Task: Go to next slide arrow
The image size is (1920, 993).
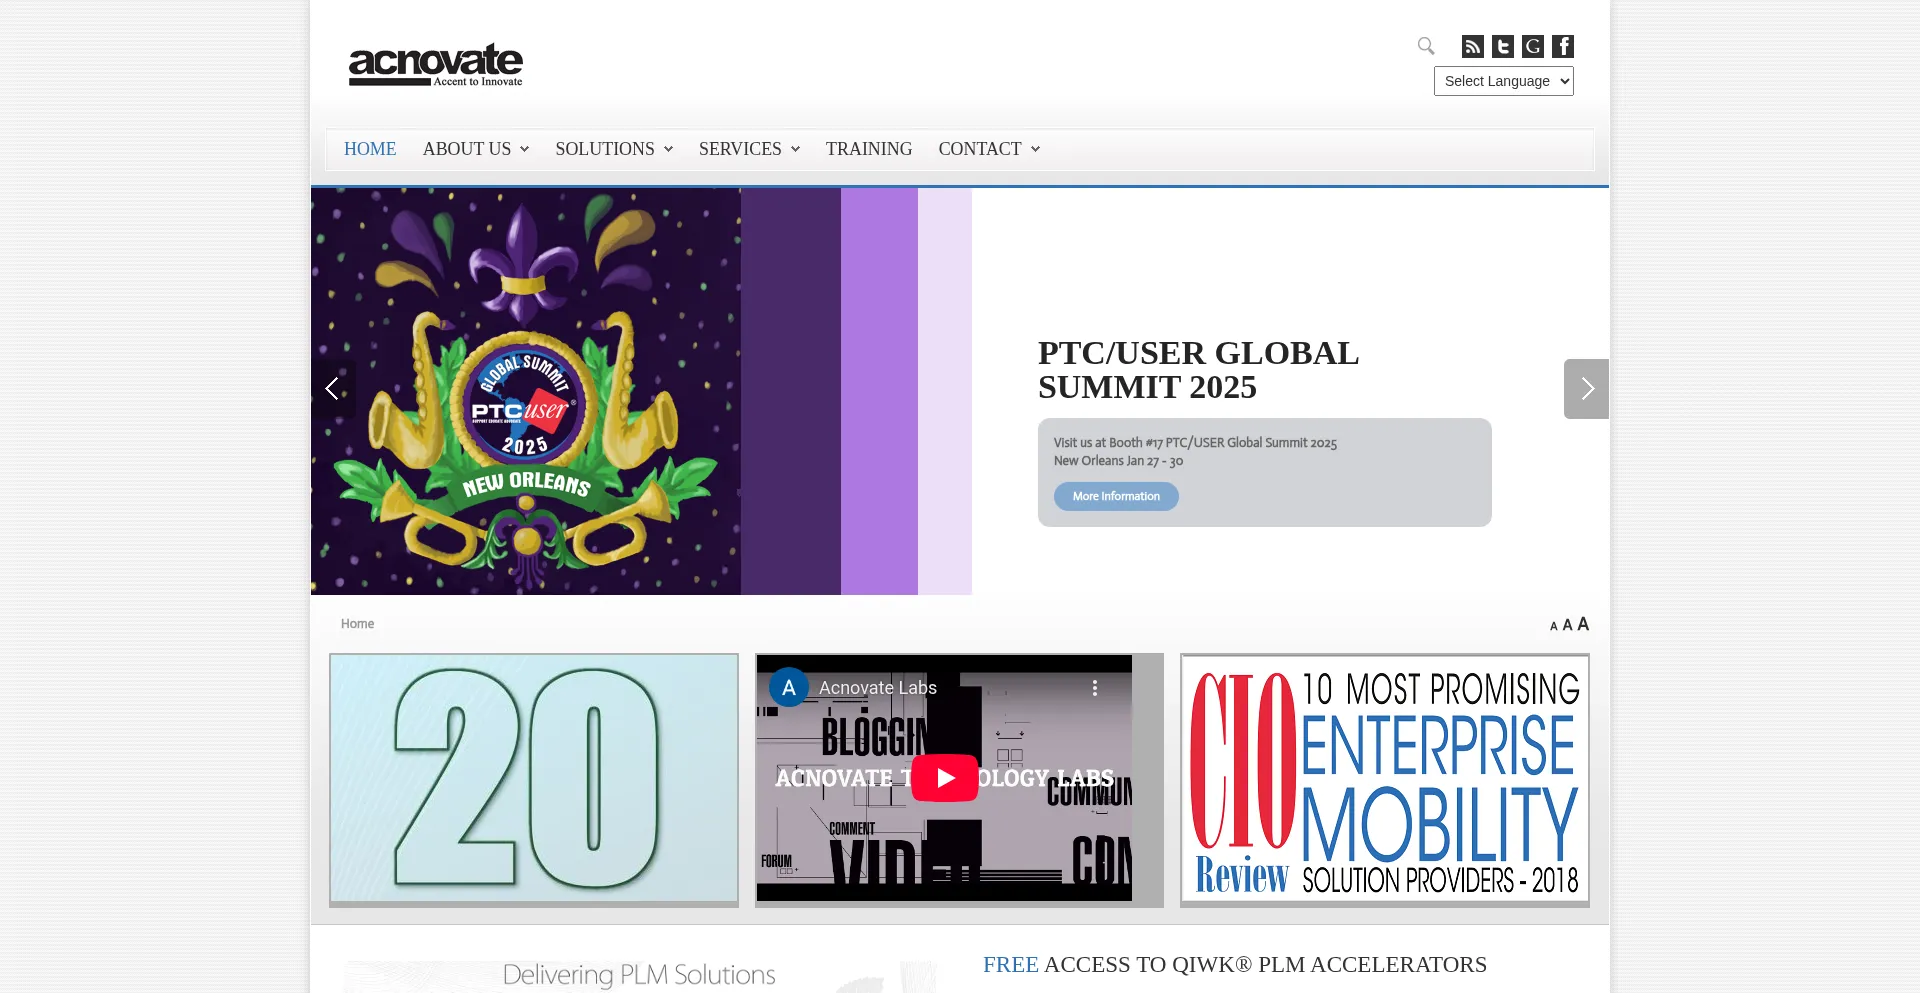Action: click(1586, 388)
